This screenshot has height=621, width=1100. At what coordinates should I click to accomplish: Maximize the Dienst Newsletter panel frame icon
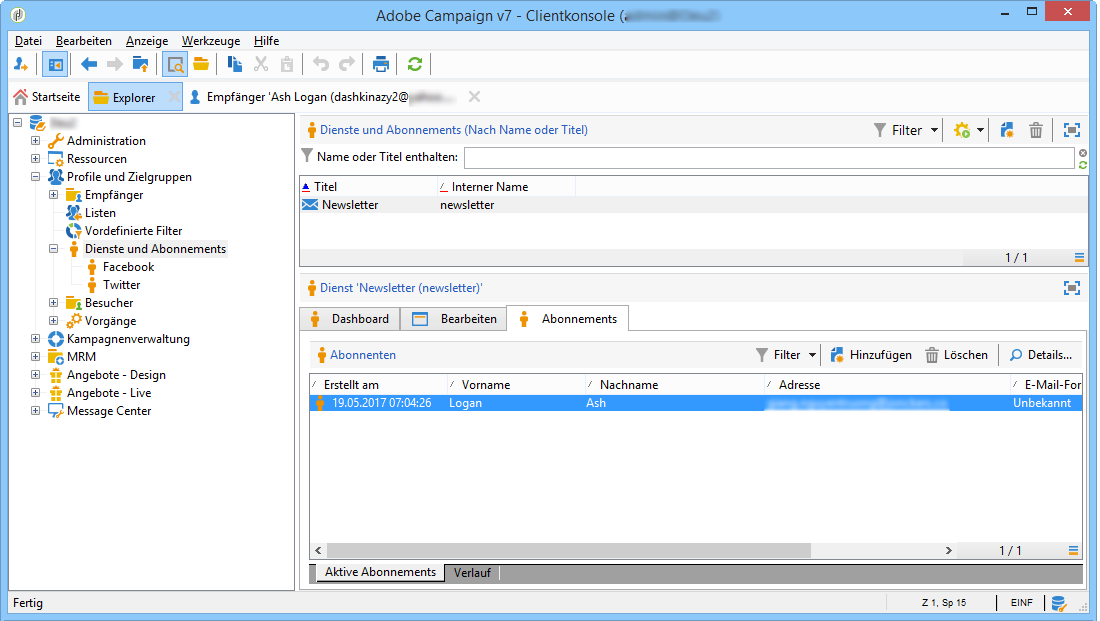(x=1072, y=288)
